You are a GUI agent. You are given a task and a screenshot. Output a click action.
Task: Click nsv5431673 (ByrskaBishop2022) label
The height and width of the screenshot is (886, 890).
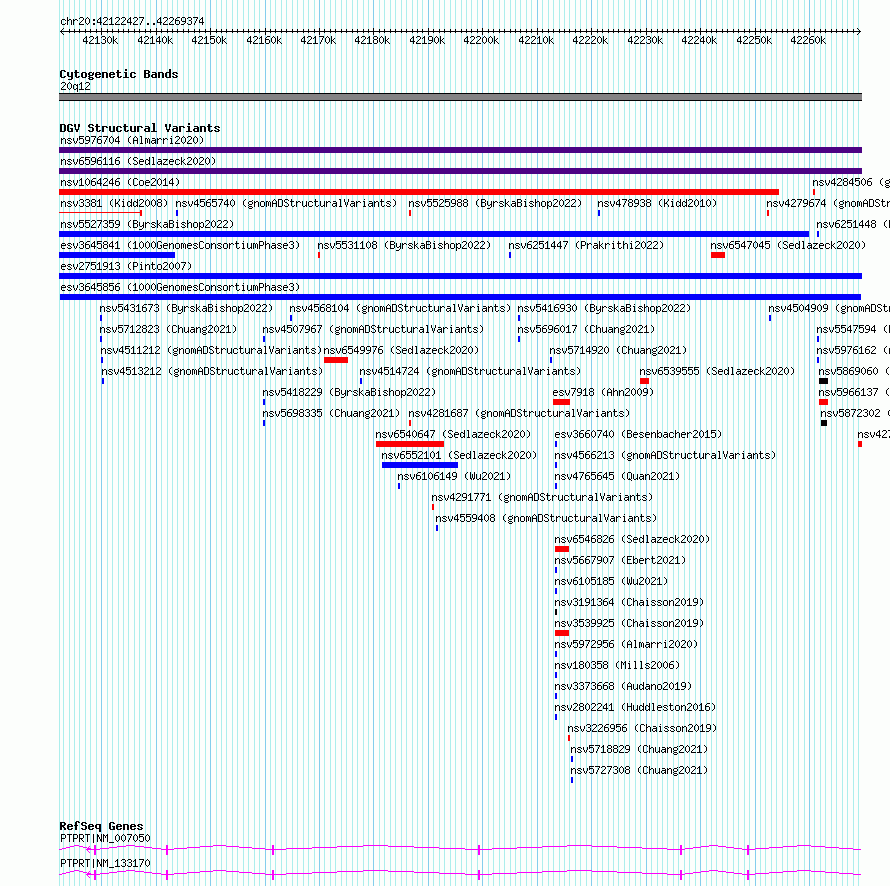pyautogui.click(x=186, y=308)
